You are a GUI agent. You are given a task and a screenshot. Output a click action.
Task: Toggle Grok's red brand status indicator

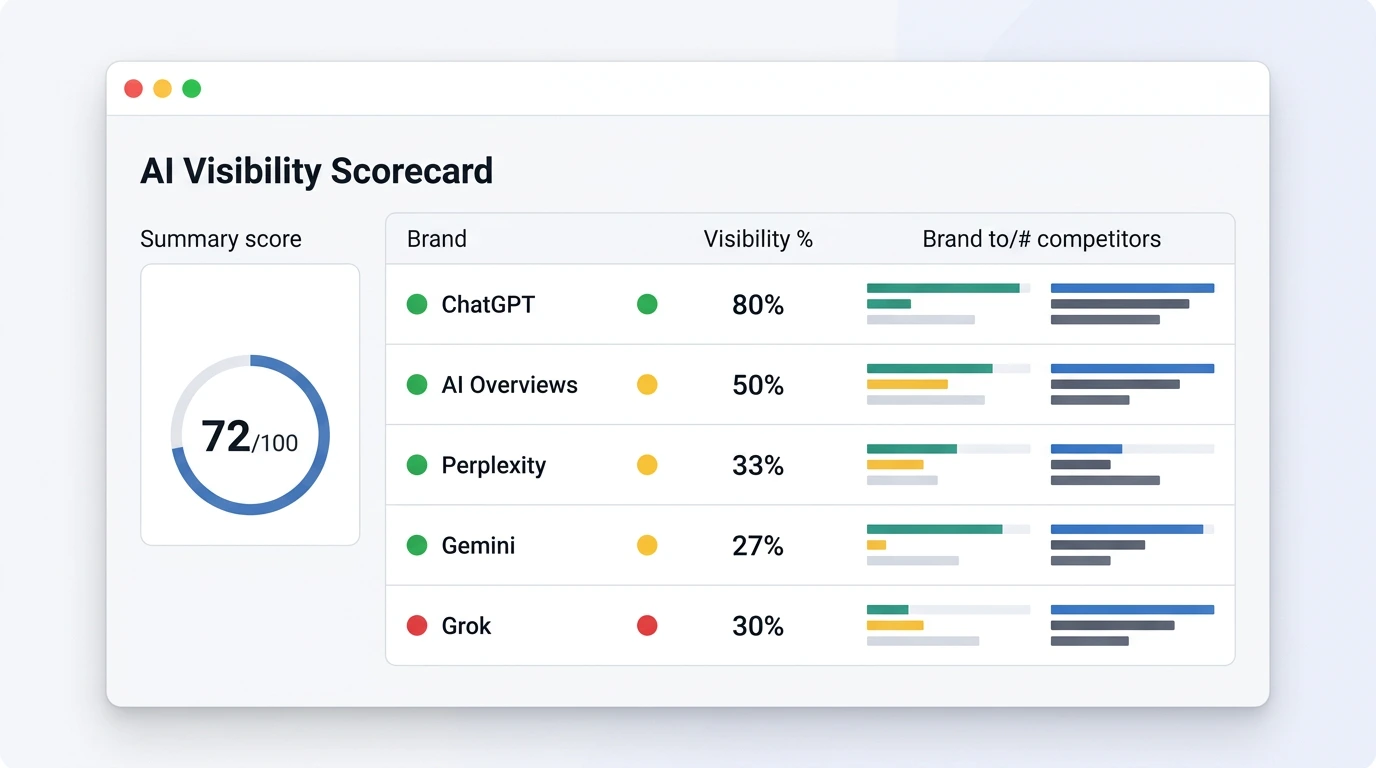point(417,625)
